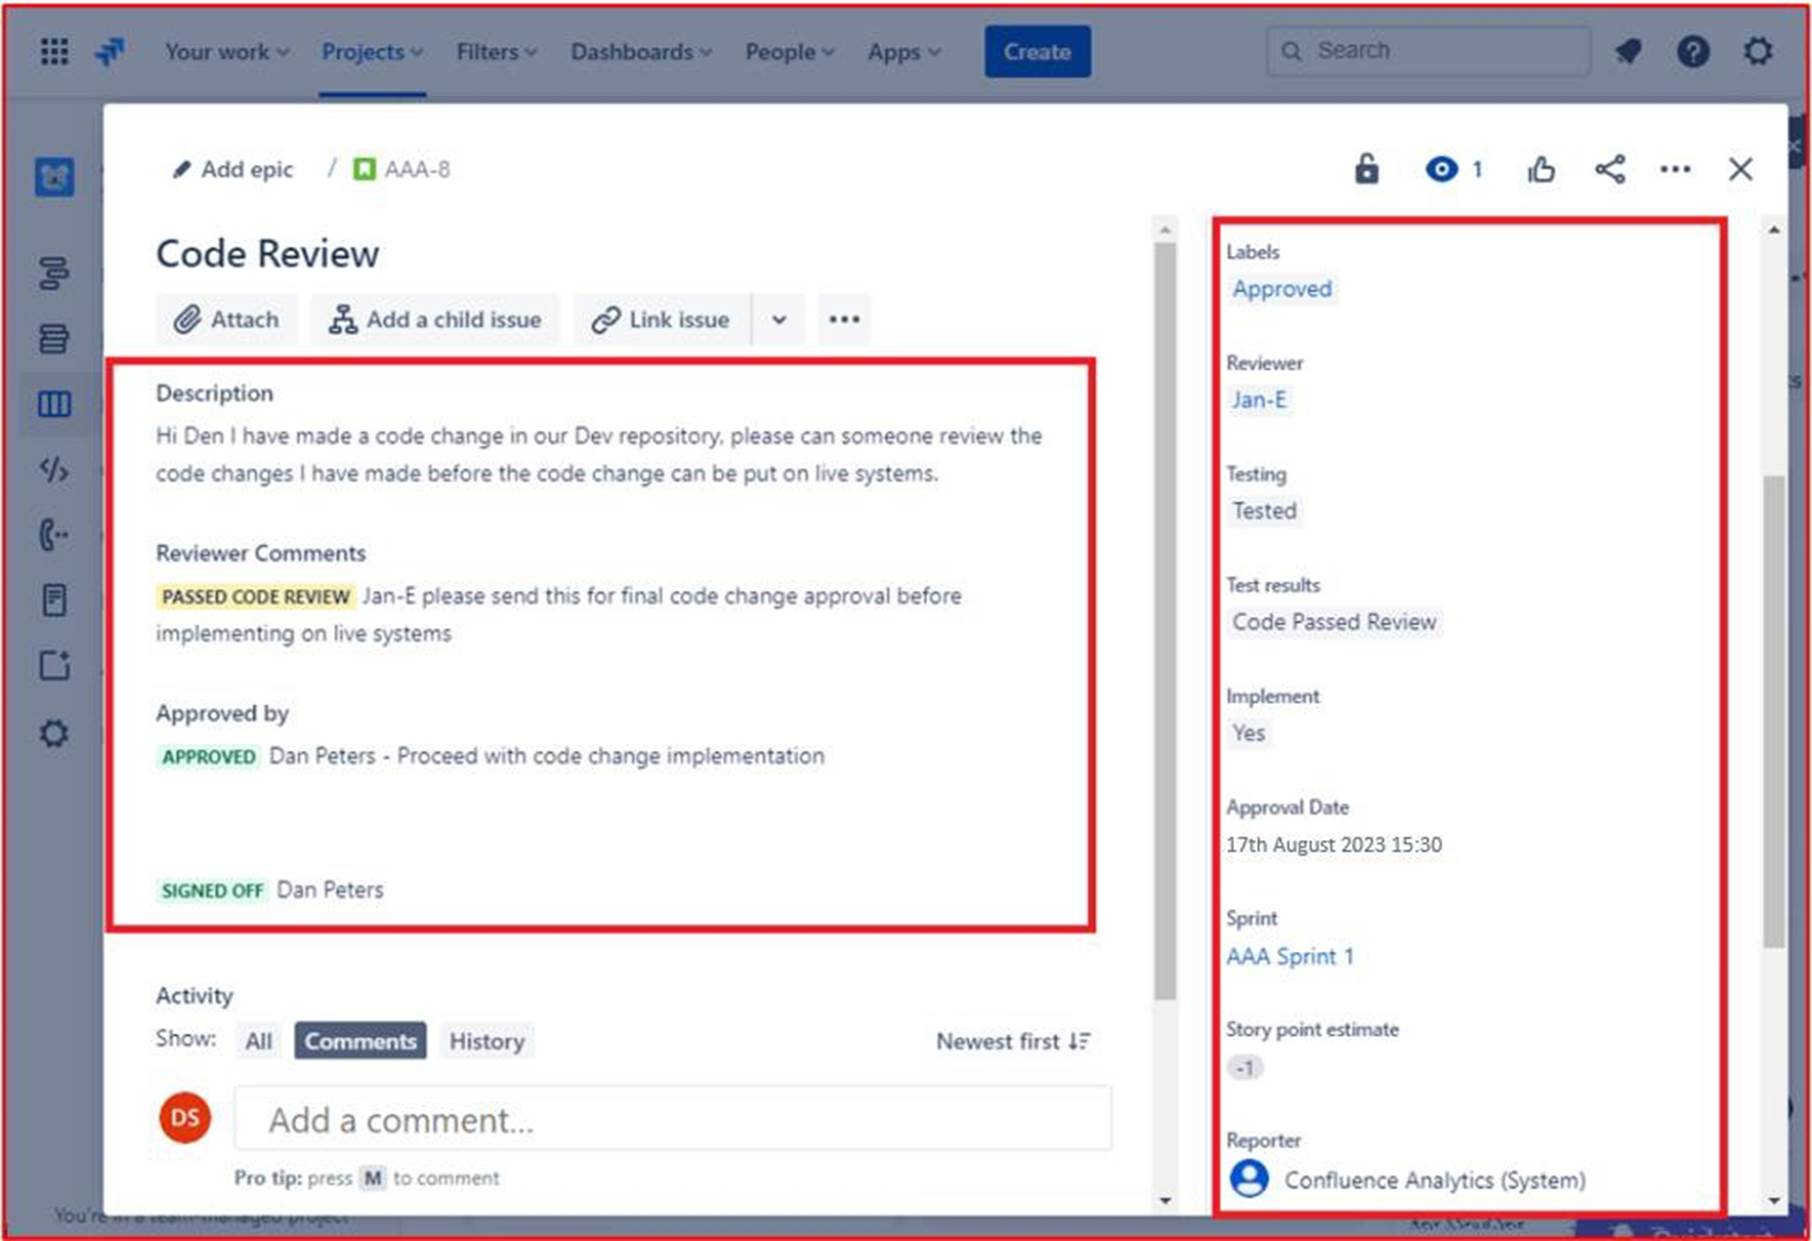
Task: Open the Code icon in the sidebar
Action: (x=53, y=470)
